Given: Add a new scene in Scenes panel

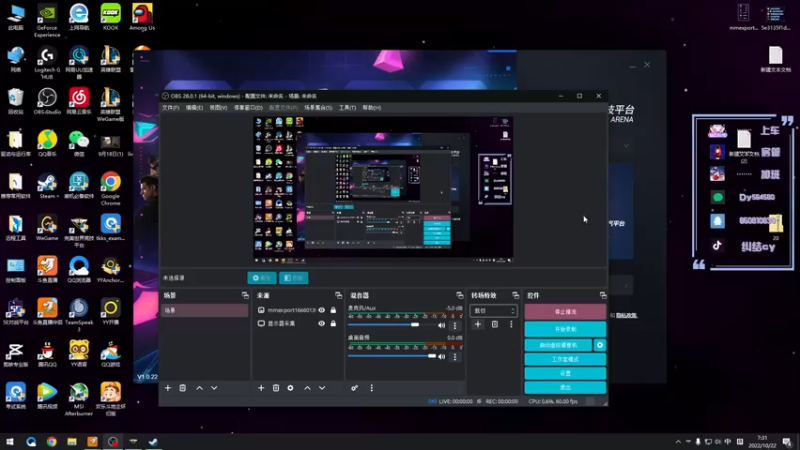Looking at the screenshot, I should click(x=168, y=388).
